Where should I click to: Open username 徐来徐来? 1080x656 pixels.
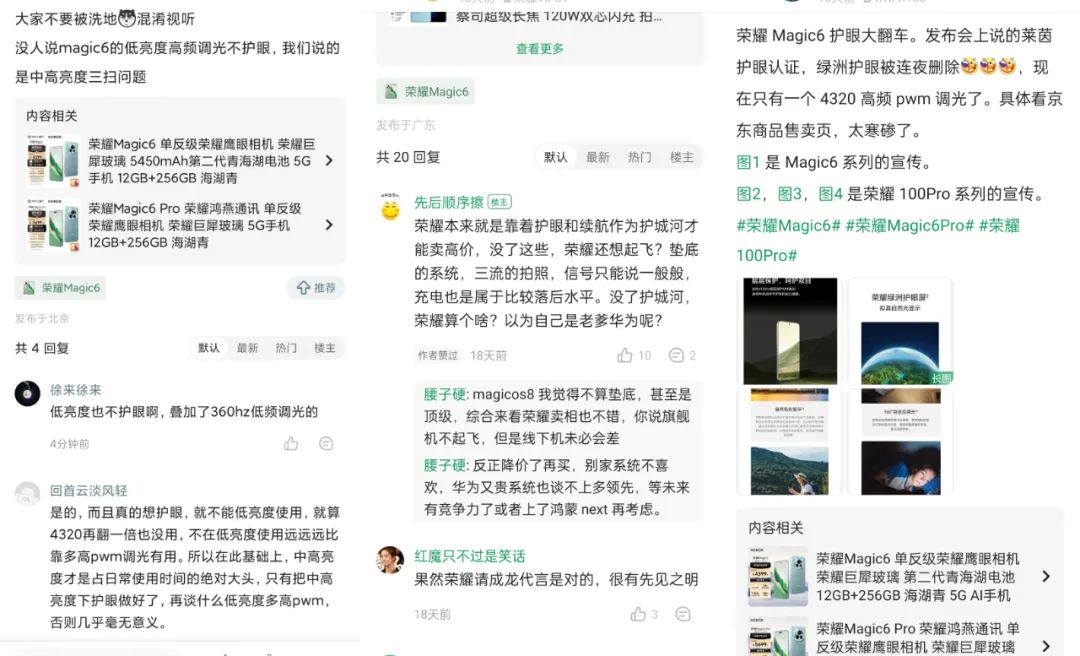[x=76, y=389]
